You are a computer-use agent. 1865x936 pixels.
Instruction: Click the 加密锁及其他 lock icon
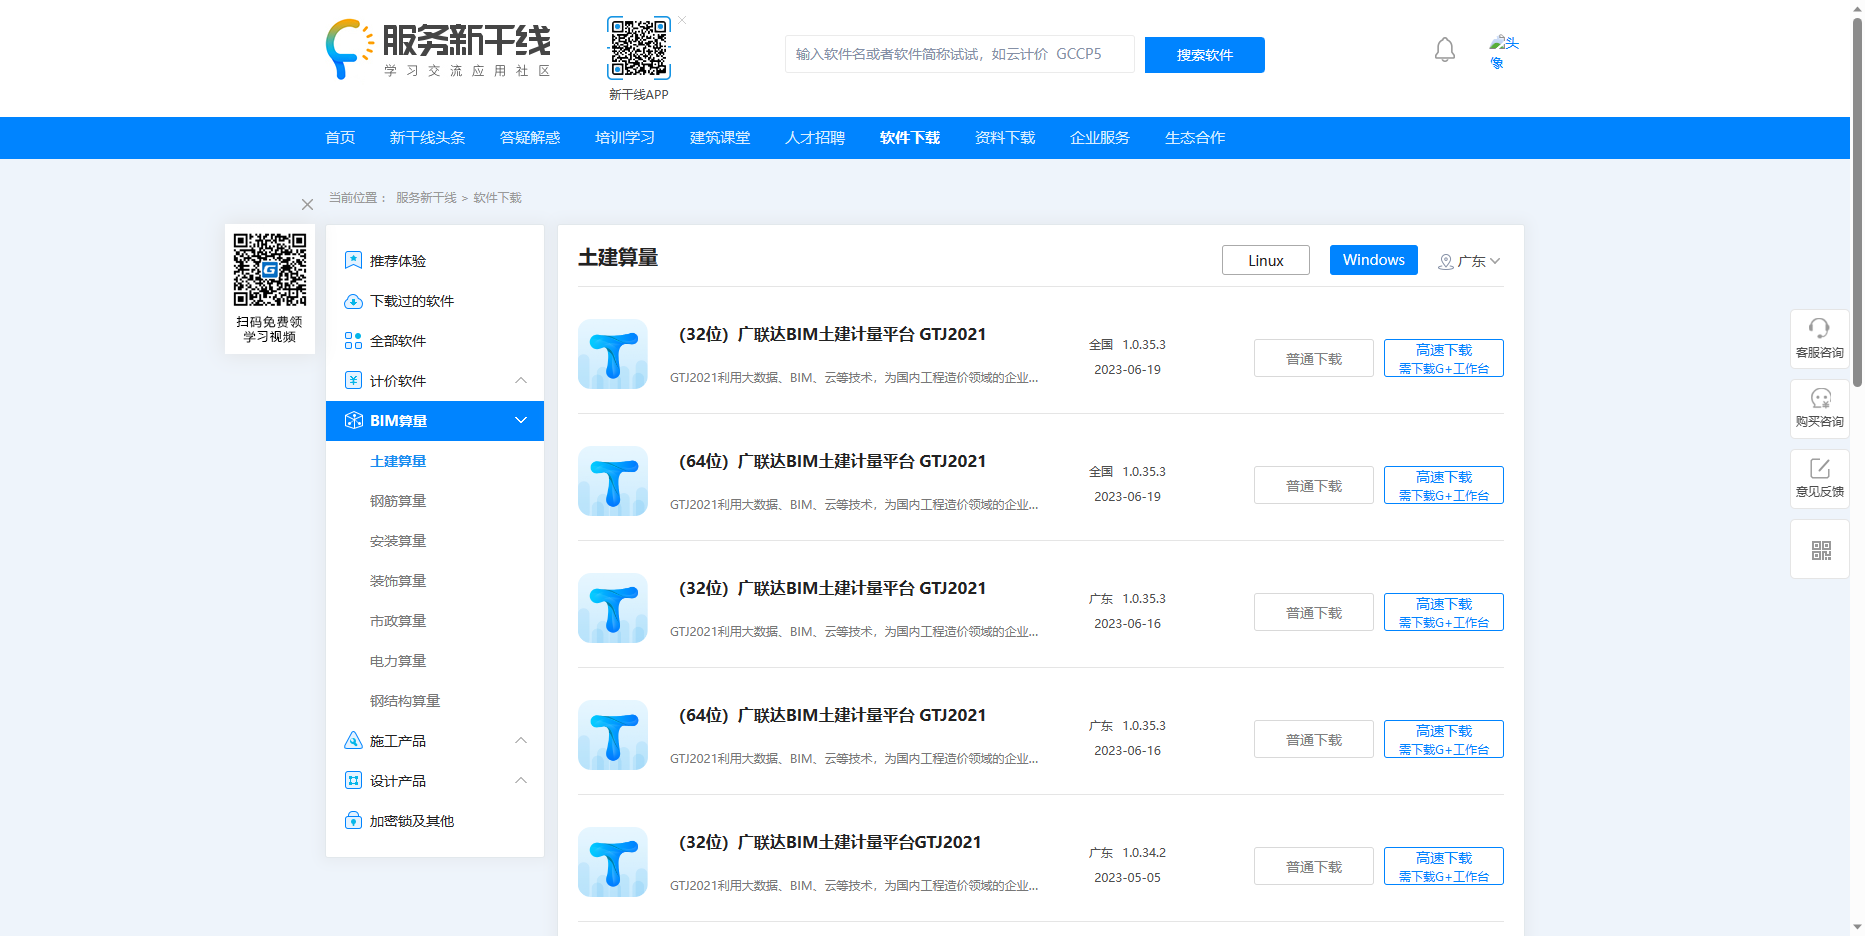pos(353,820)
